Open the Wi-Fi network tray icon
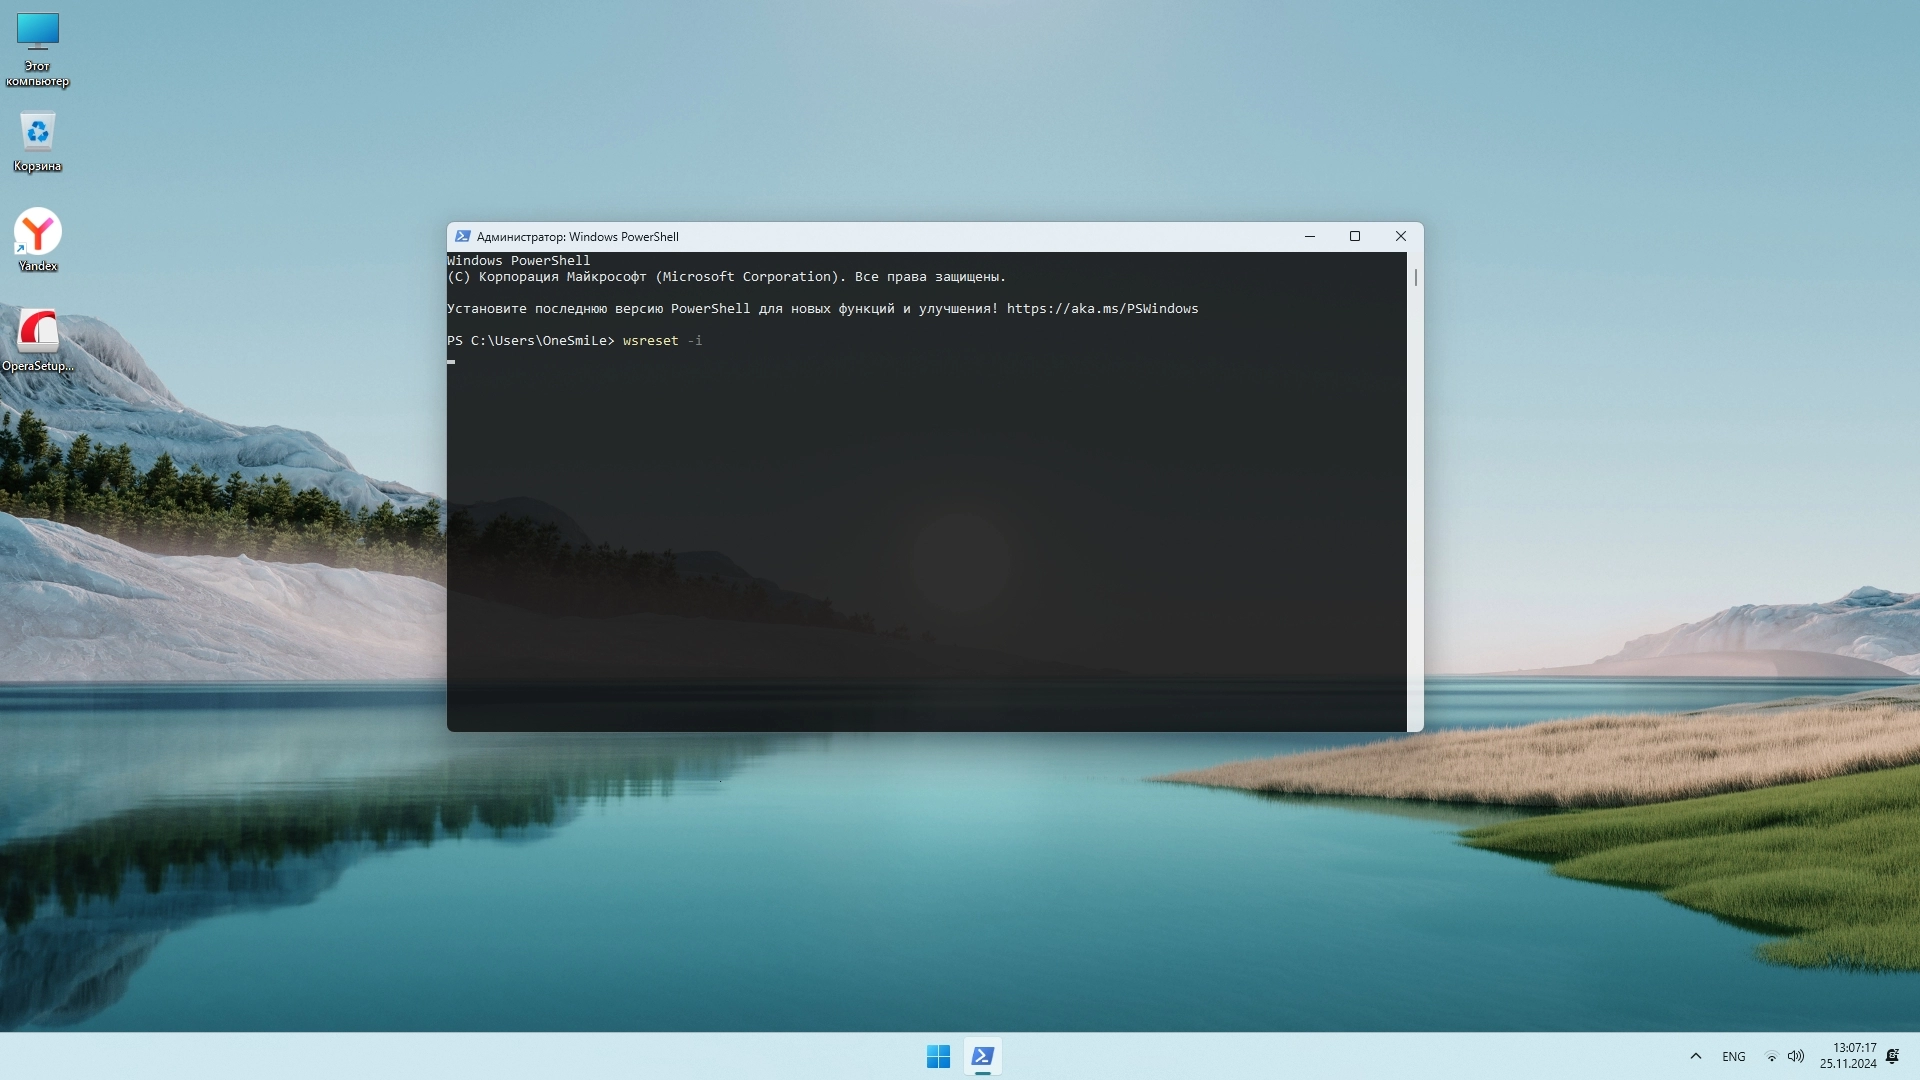Screen dimensions: 1920x1080 [1771, 1056]
